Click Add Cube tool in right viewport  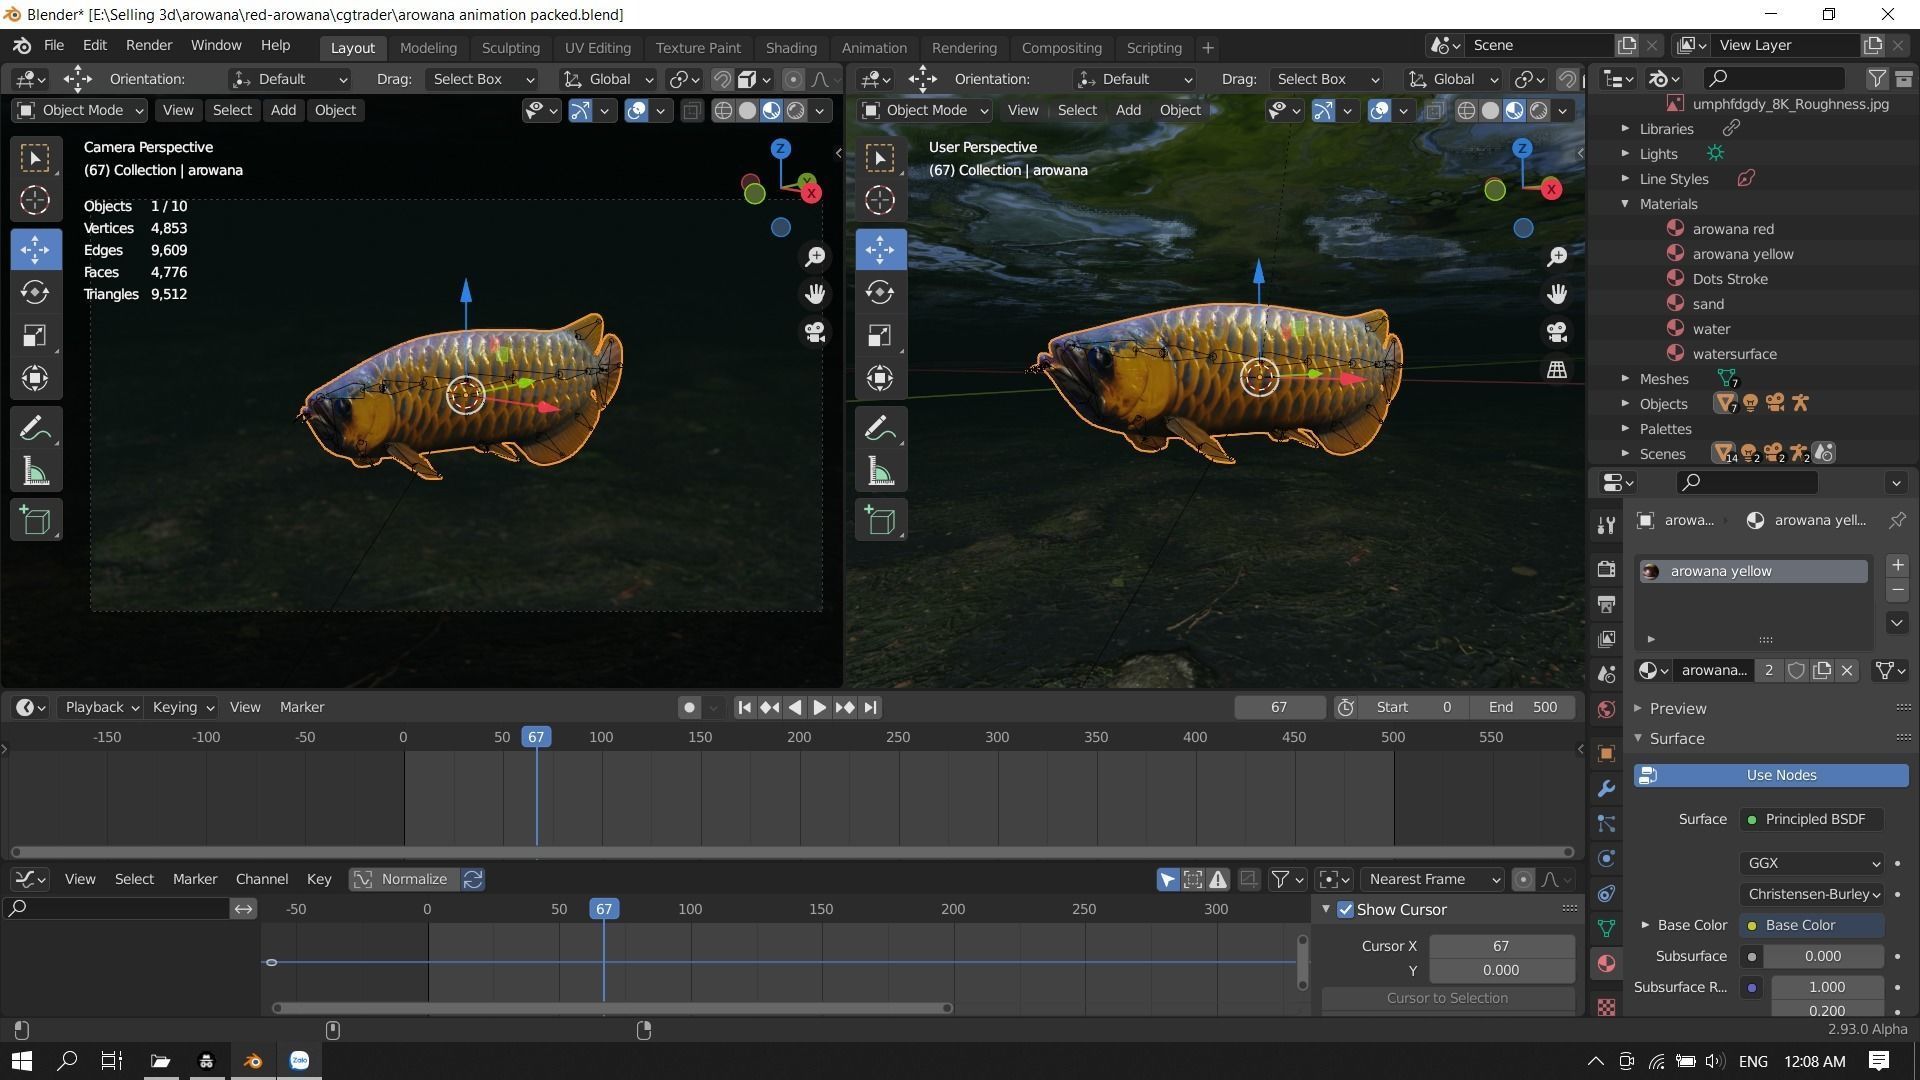click(880, 520)
